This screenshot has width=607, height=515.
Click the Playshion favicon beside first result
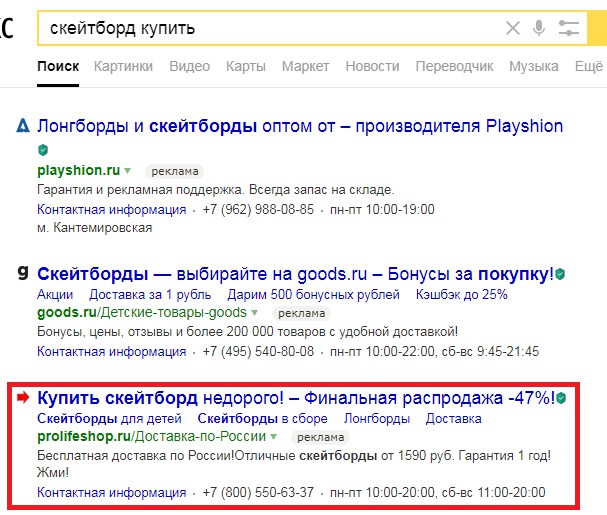click(x=23, y=126)
